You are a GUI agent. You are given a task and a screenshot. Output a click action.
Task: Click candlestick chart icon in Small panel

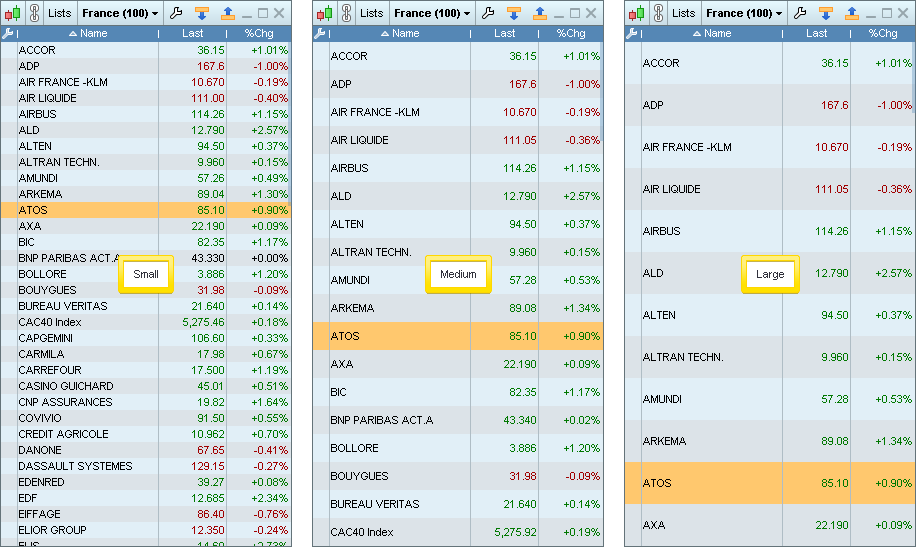(12, 14)
